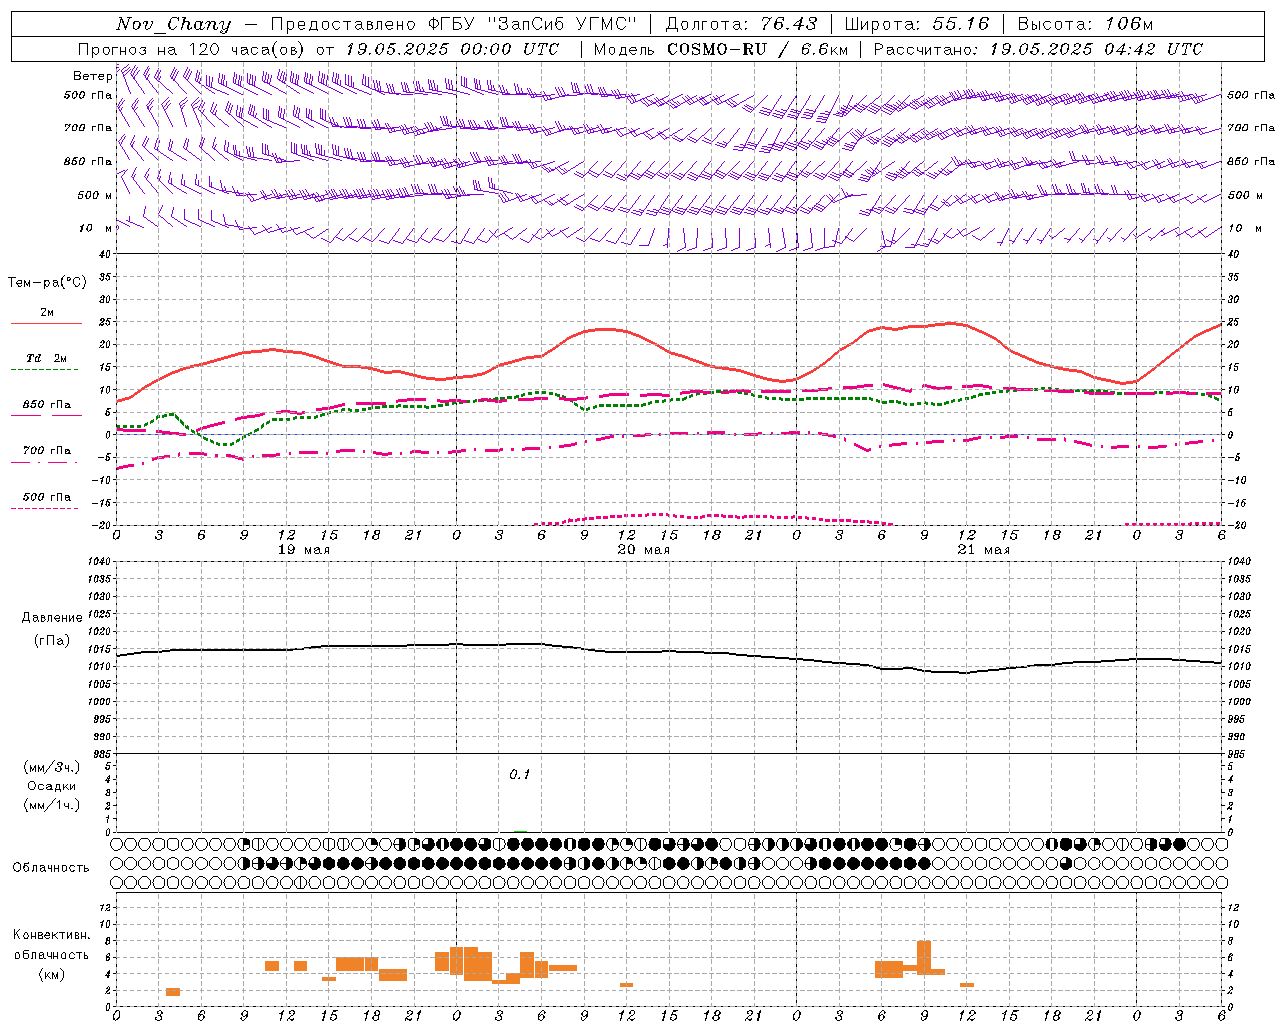Click the Долгота: 76.43 value
1280x1024 pixels.
point(741,24)
